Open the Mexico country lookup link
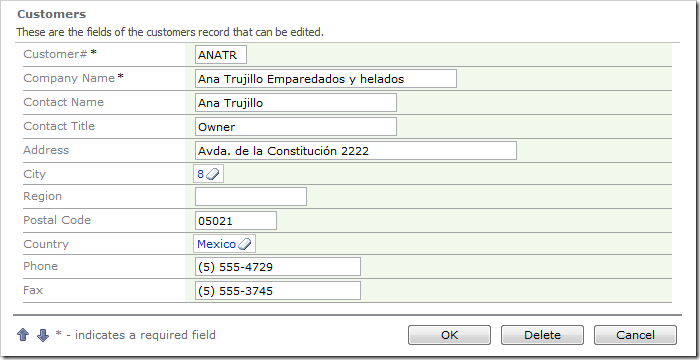Image resolution: width=700 pixels, height=360 pixels. (x=216, y=244)
